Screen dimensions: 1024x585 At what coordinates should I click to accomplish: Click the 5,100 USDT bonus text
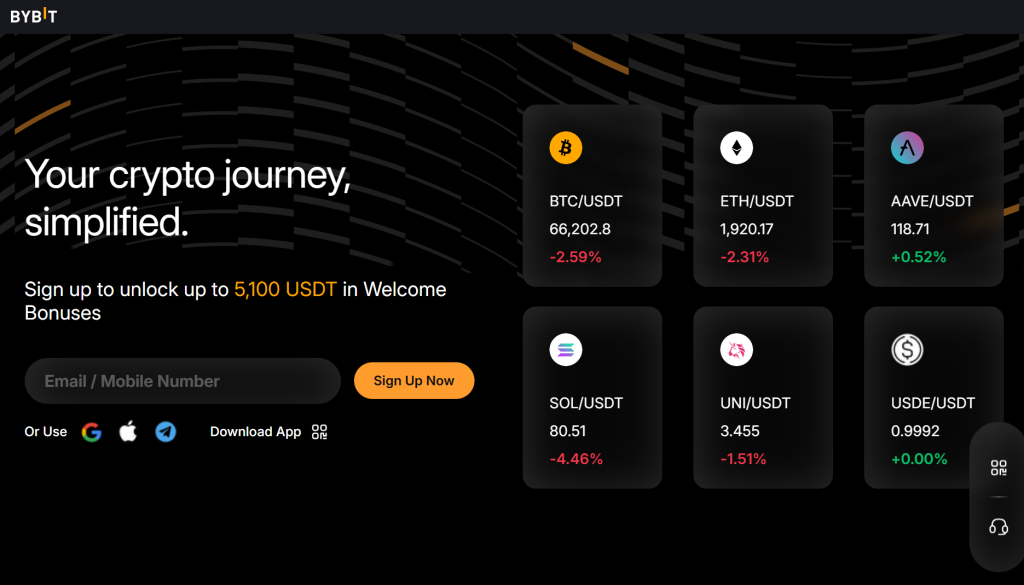(x=285, y=289)
